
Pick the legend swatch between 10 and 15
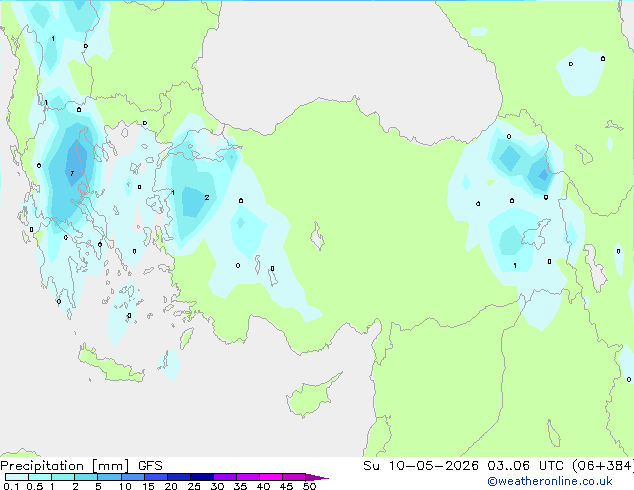point(132,477)
